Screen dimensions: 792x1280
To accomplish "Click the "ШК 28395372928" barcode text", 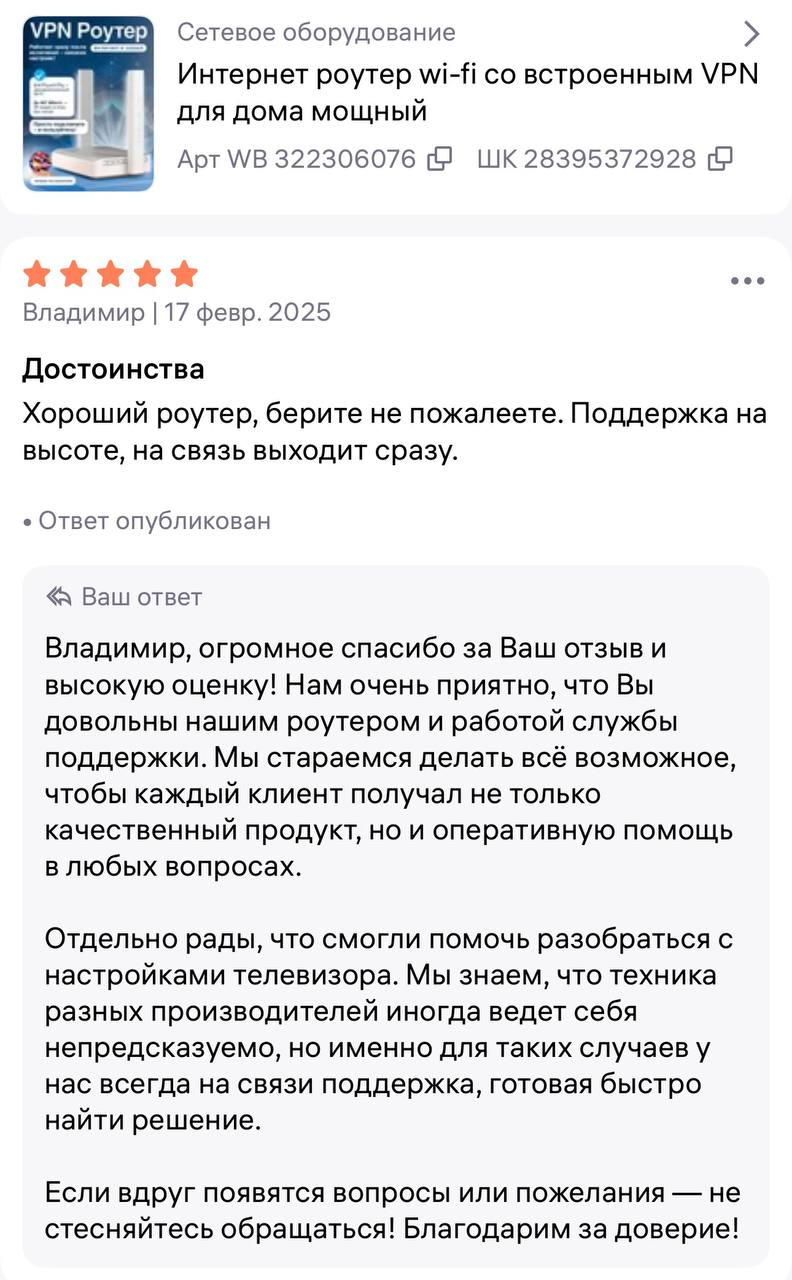I will 586,159.
